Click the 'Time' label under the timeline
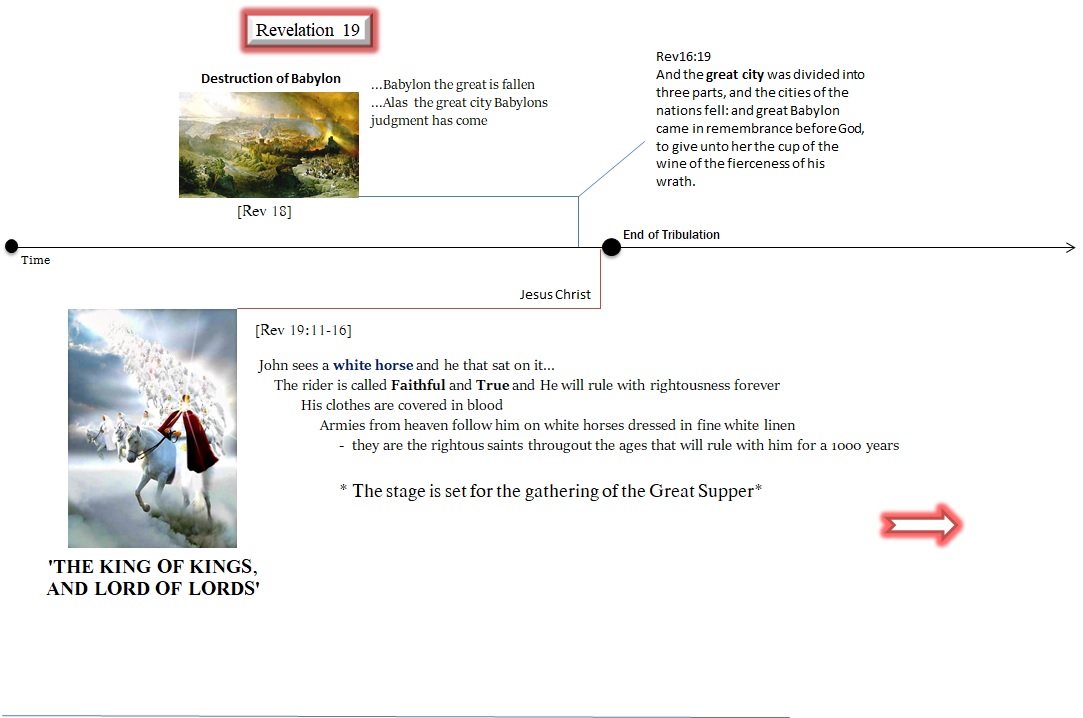 pyautogui.click(x=36, y=260)
